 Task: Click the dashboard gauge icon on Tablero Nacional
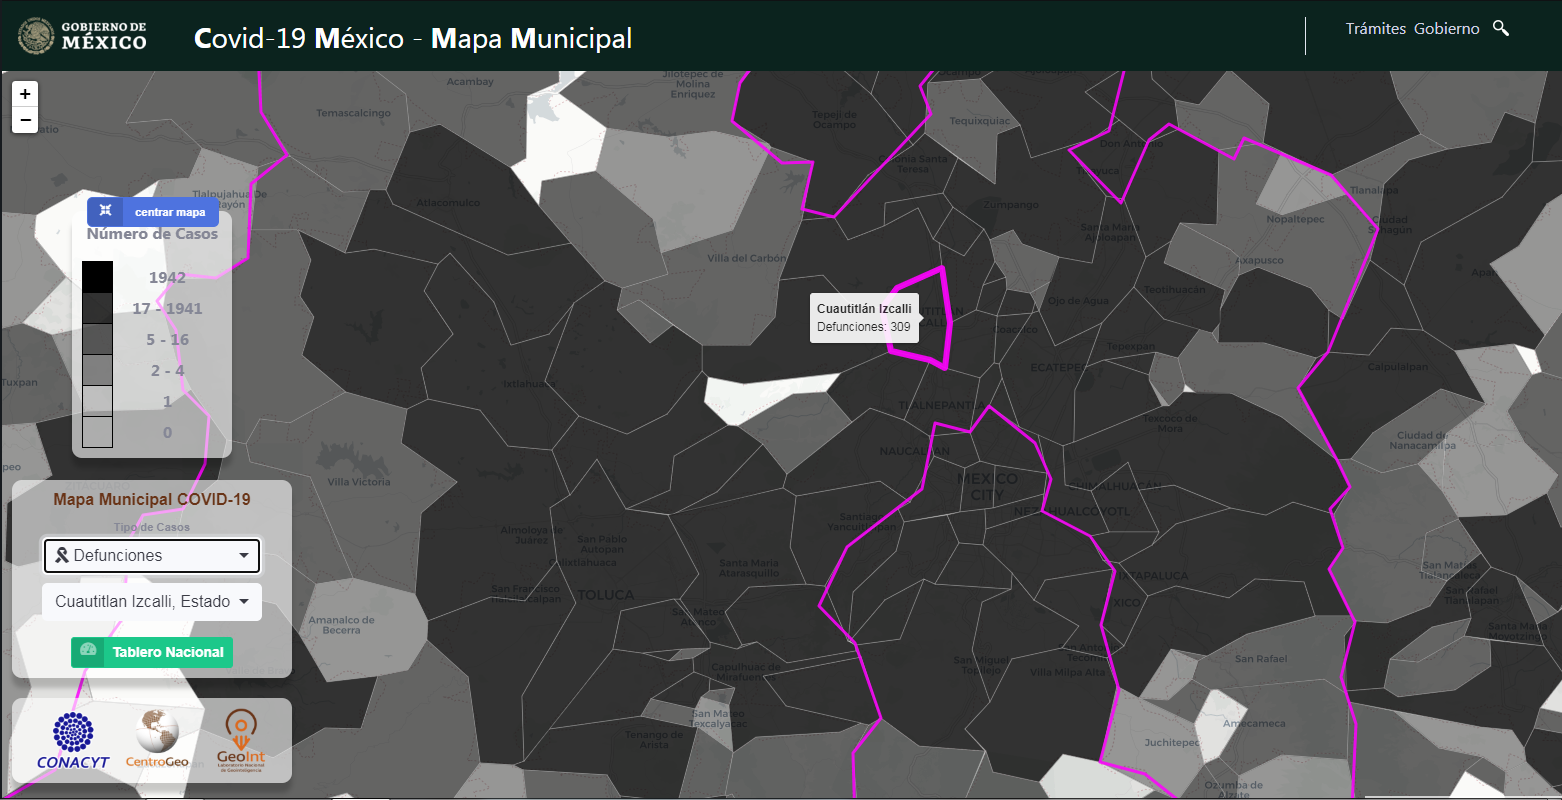pos(88,651)
